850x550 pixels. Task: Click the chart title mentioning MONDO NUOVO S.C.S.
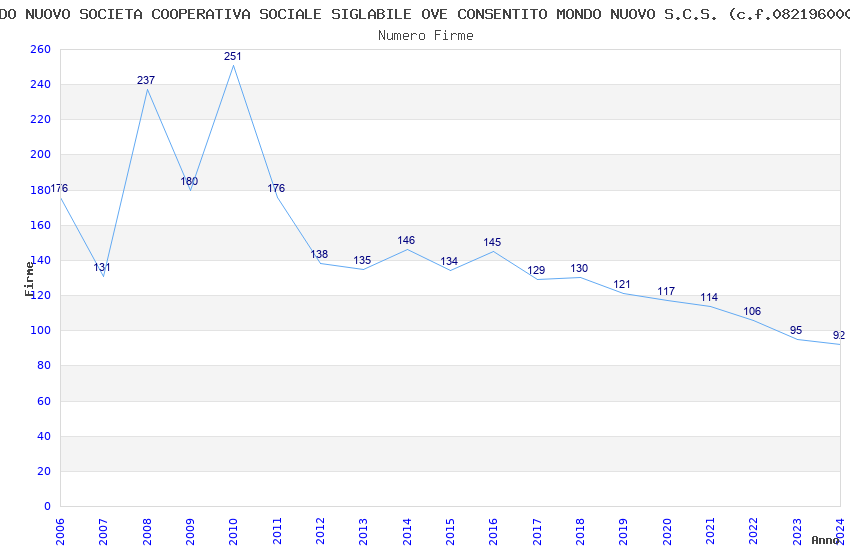tap(425, 14)
